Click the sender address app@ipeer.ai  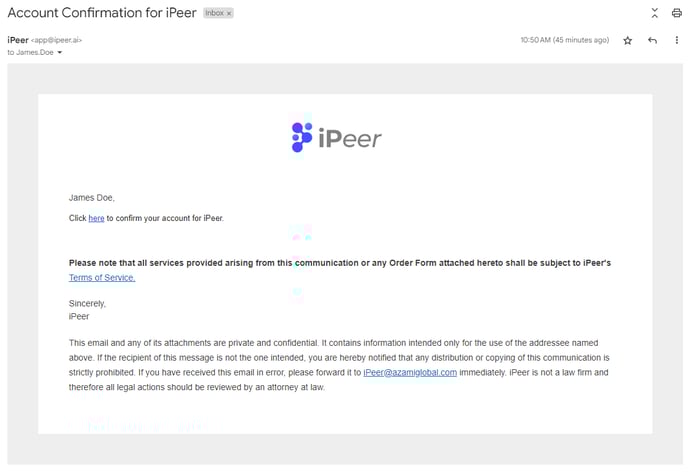point(57,40)
